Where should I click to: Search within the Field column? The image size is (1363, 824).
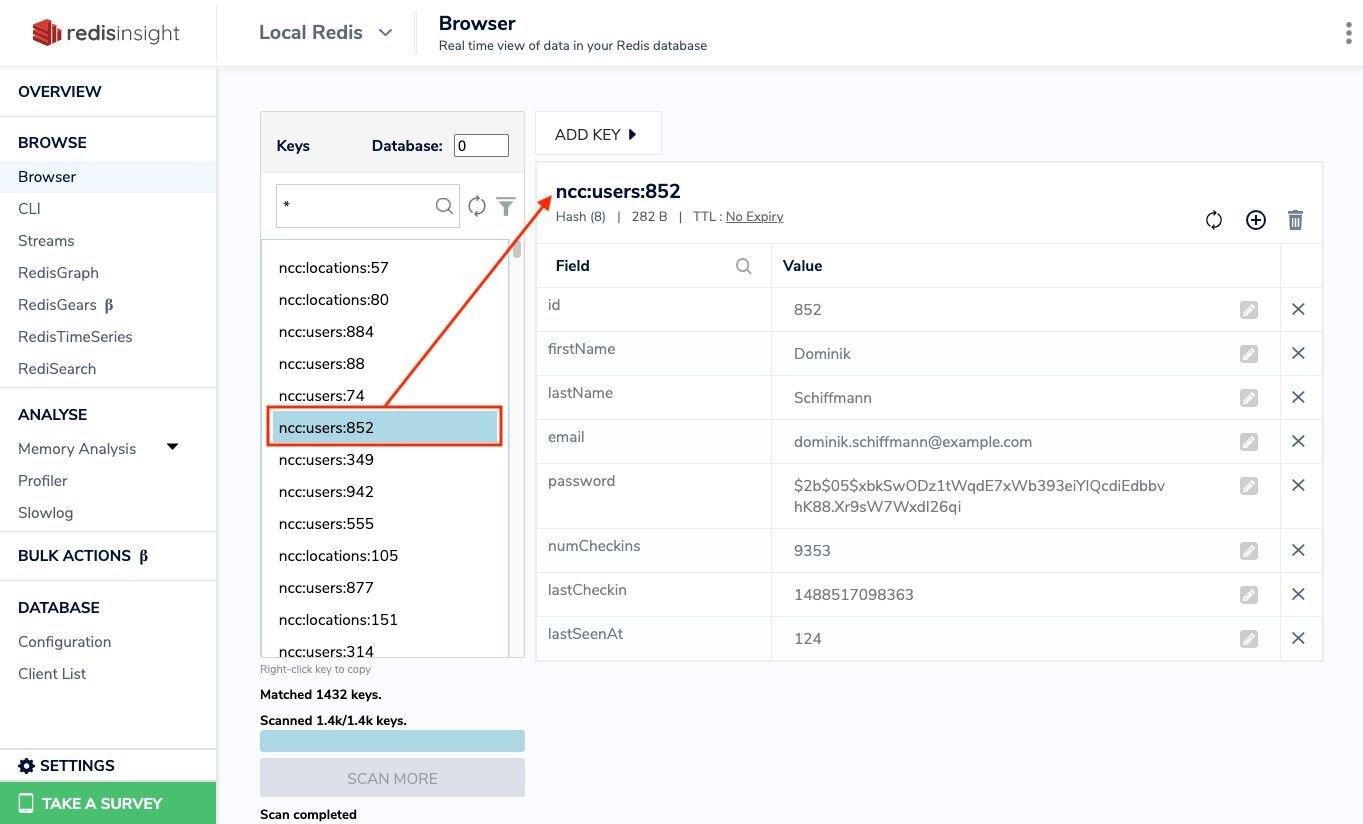(x=743, y=266)
